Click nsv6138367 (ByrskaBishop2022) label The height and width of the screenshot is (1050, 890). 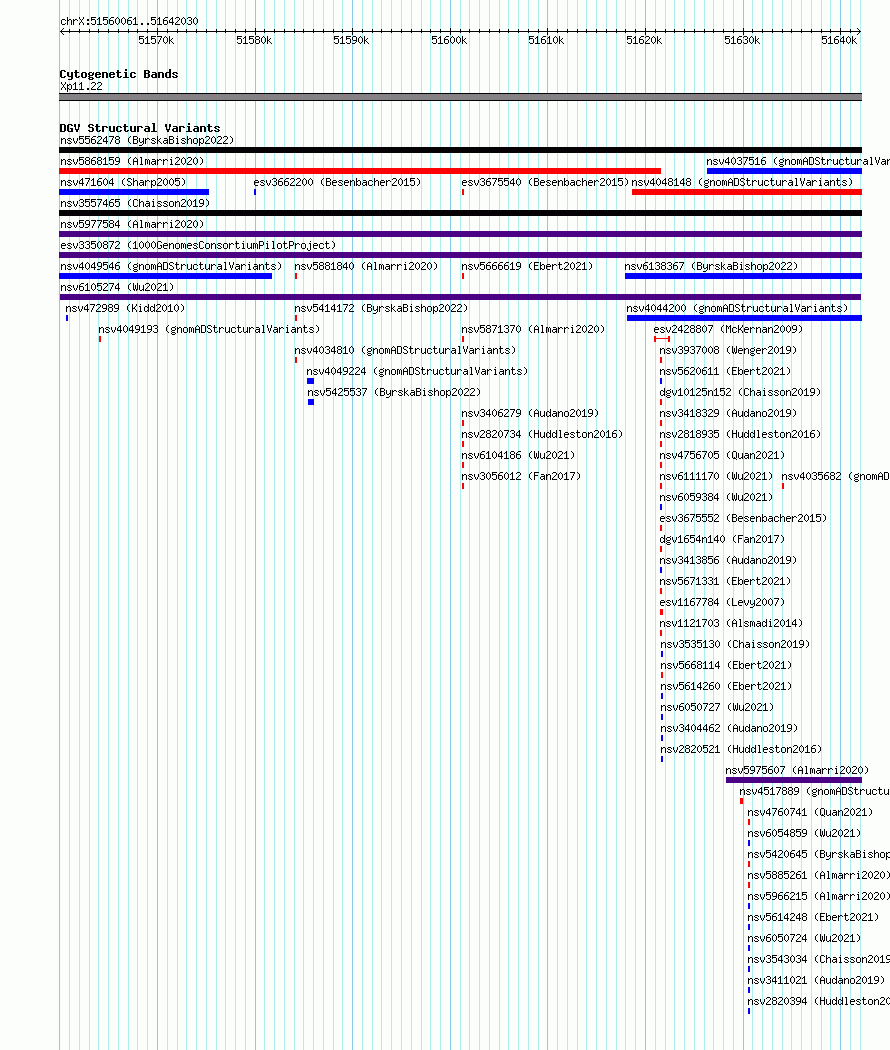(x=711, y=267)
